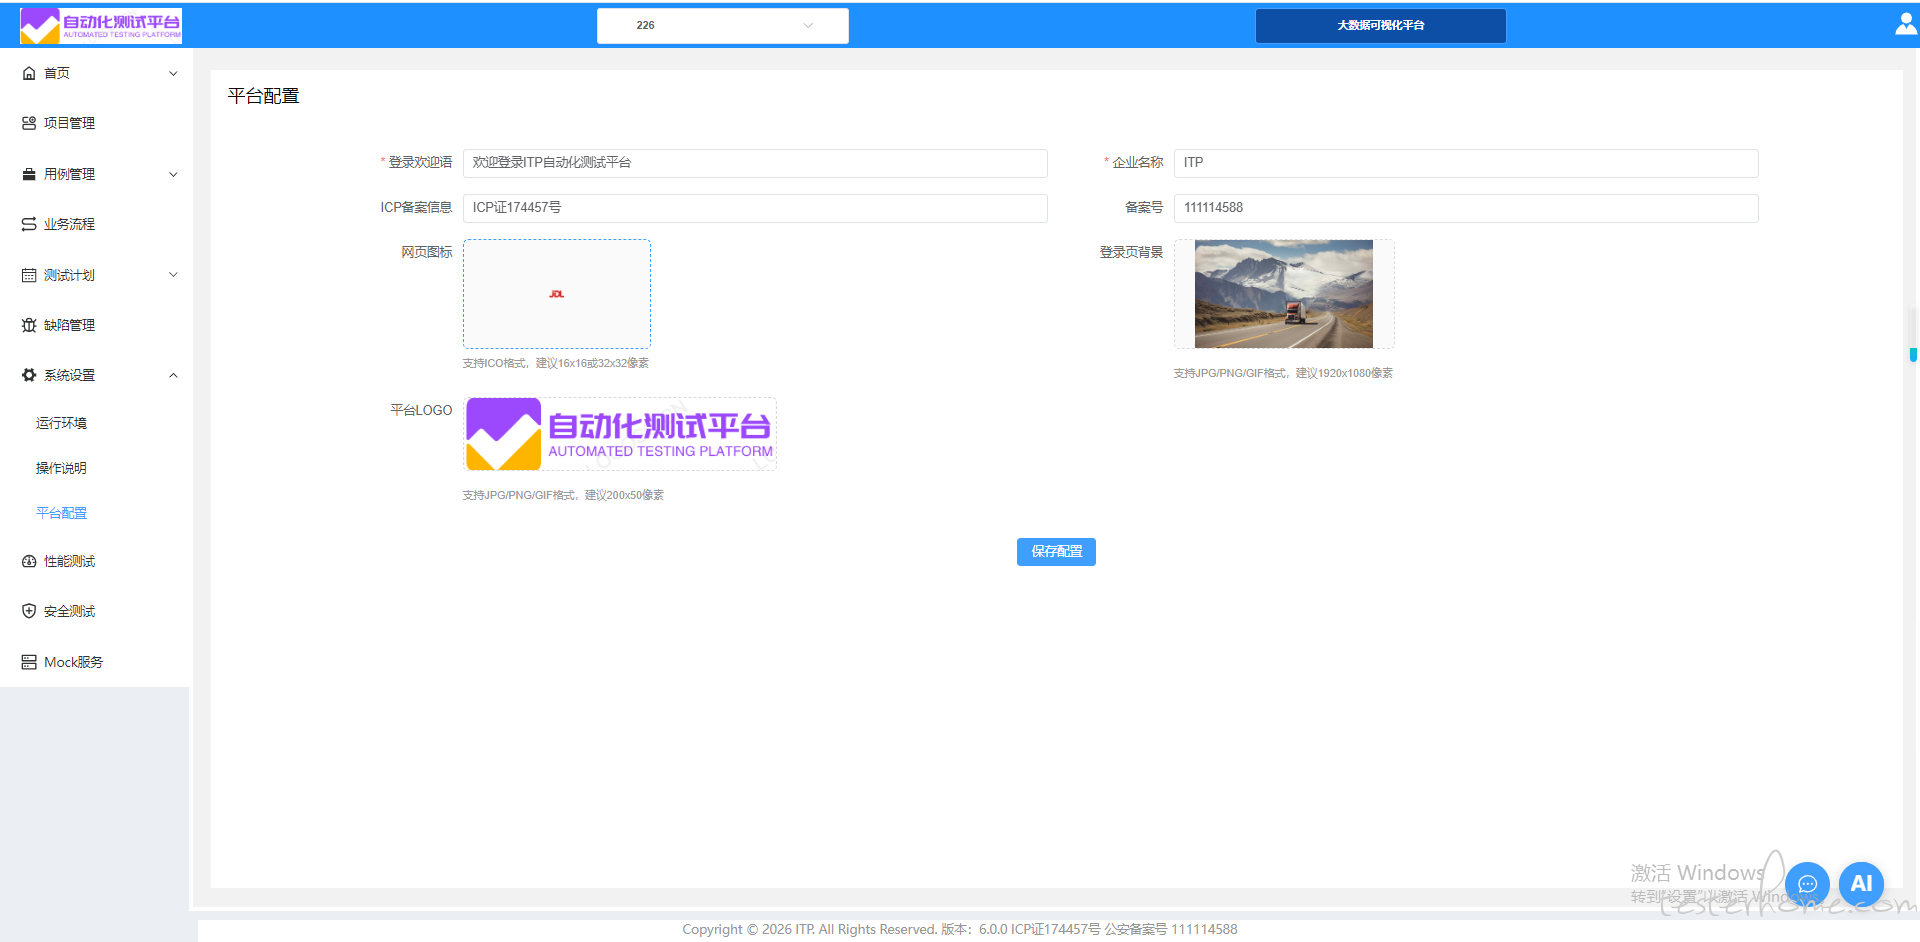The image size is (1920, 942).
Task: Click the defect management bug icon
Action: click(x=29, y=325)
